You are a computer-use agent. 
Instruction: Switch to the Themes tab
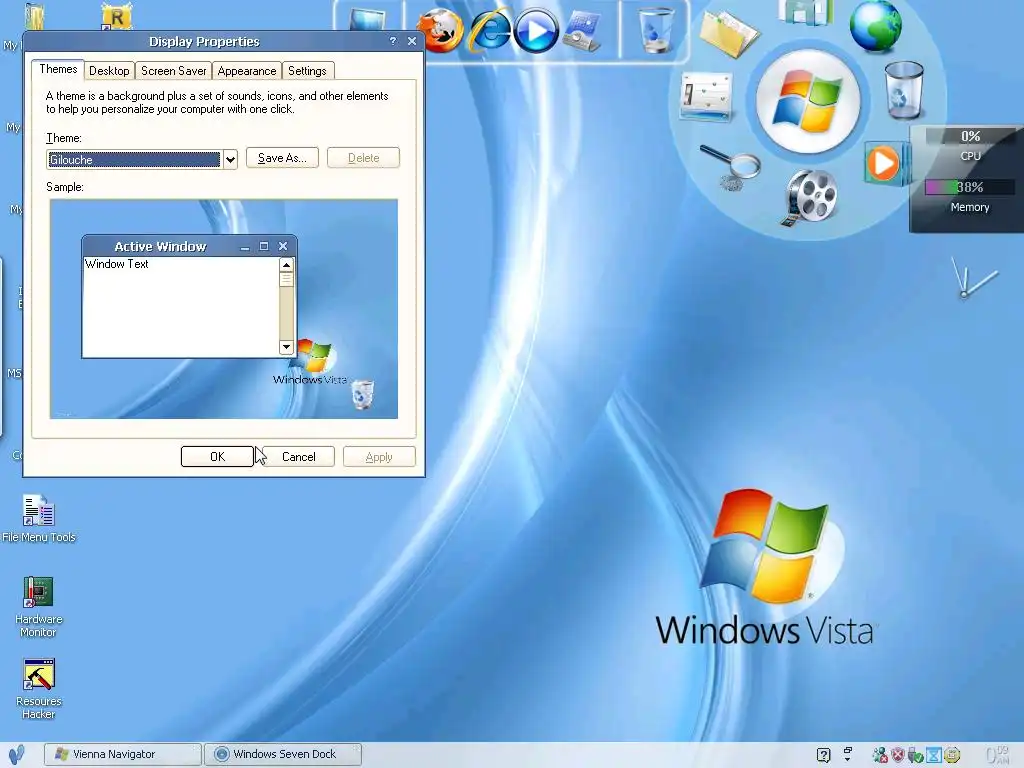(58, 69)
